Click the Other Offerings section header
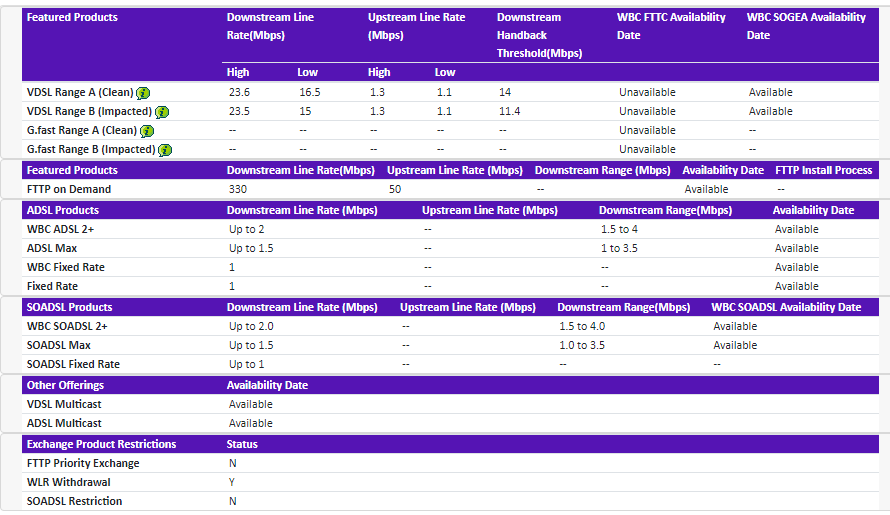Image resolution: width=890 pixels, height=515 pixels. (x=65, y=385)
